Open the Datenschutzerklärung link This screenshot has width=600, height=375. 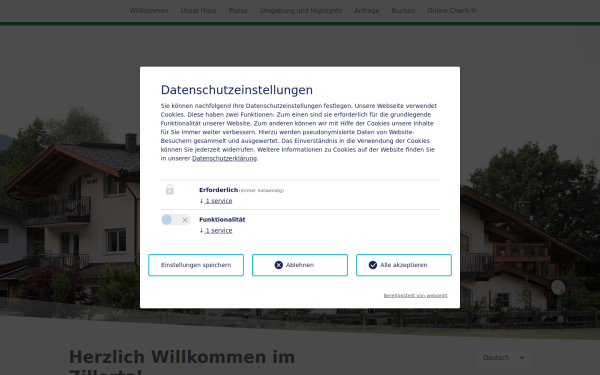(224, 158)
